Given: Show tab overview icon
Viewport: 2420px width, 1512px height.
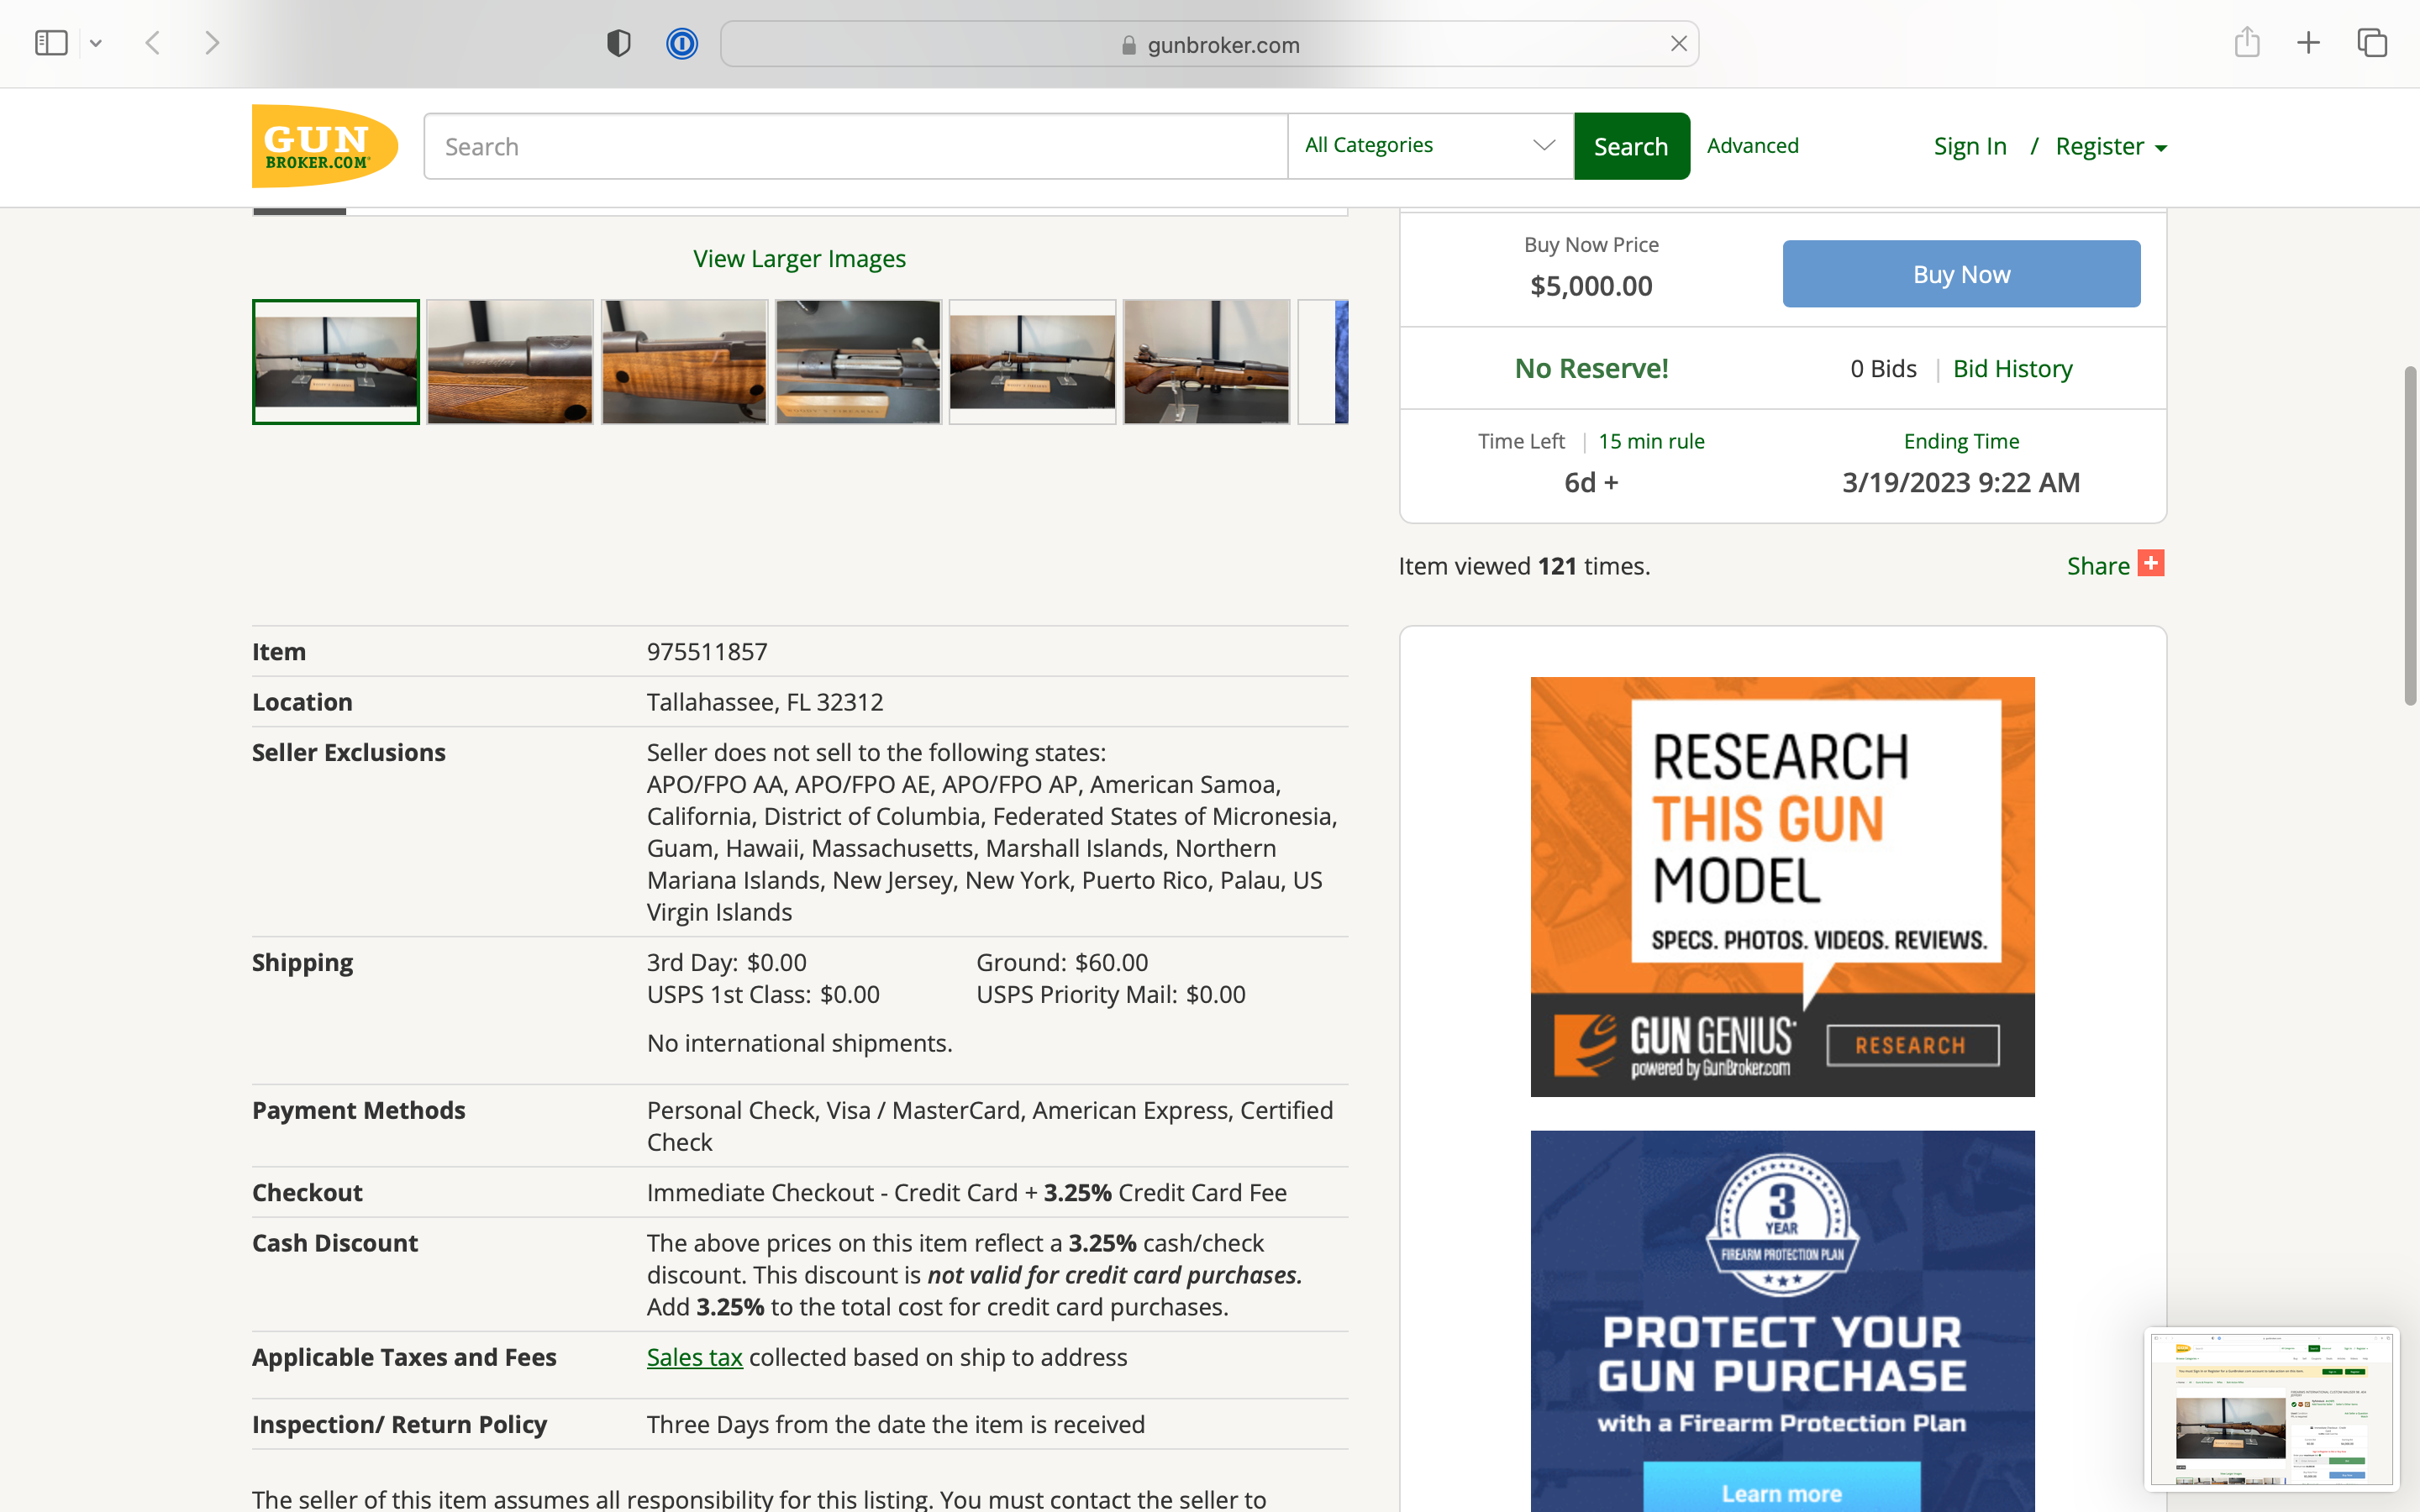Looking at the screenshot, I should click(2372, 43).
